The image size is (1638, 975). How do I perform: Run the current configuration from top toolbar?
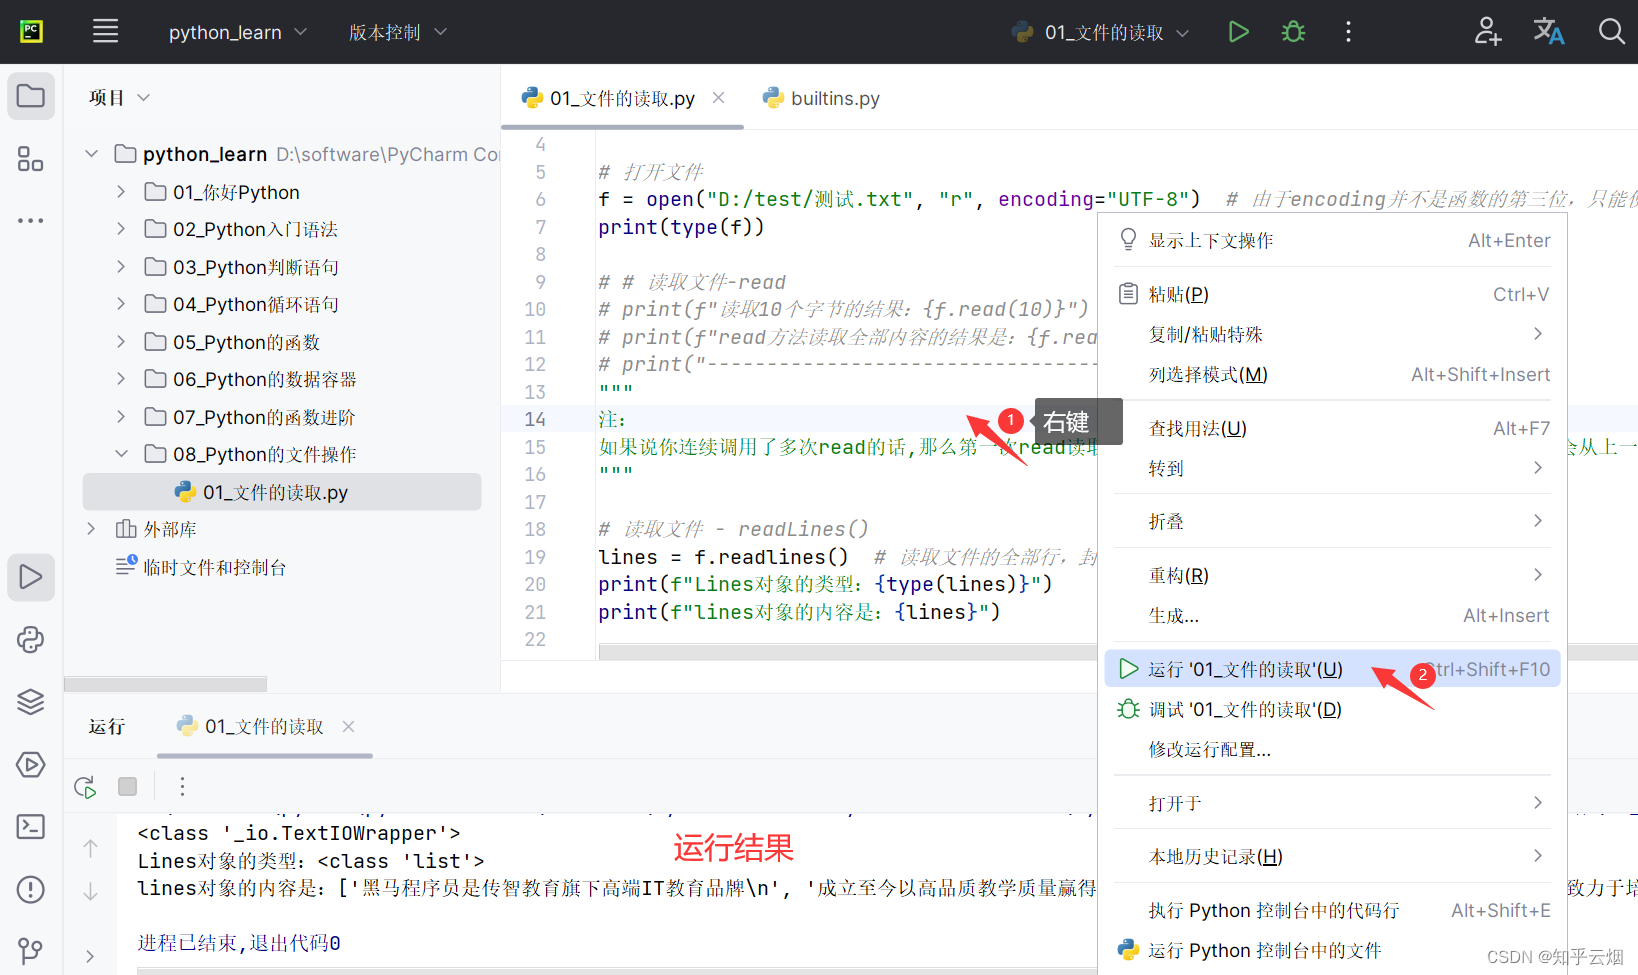coord(1238,32)
